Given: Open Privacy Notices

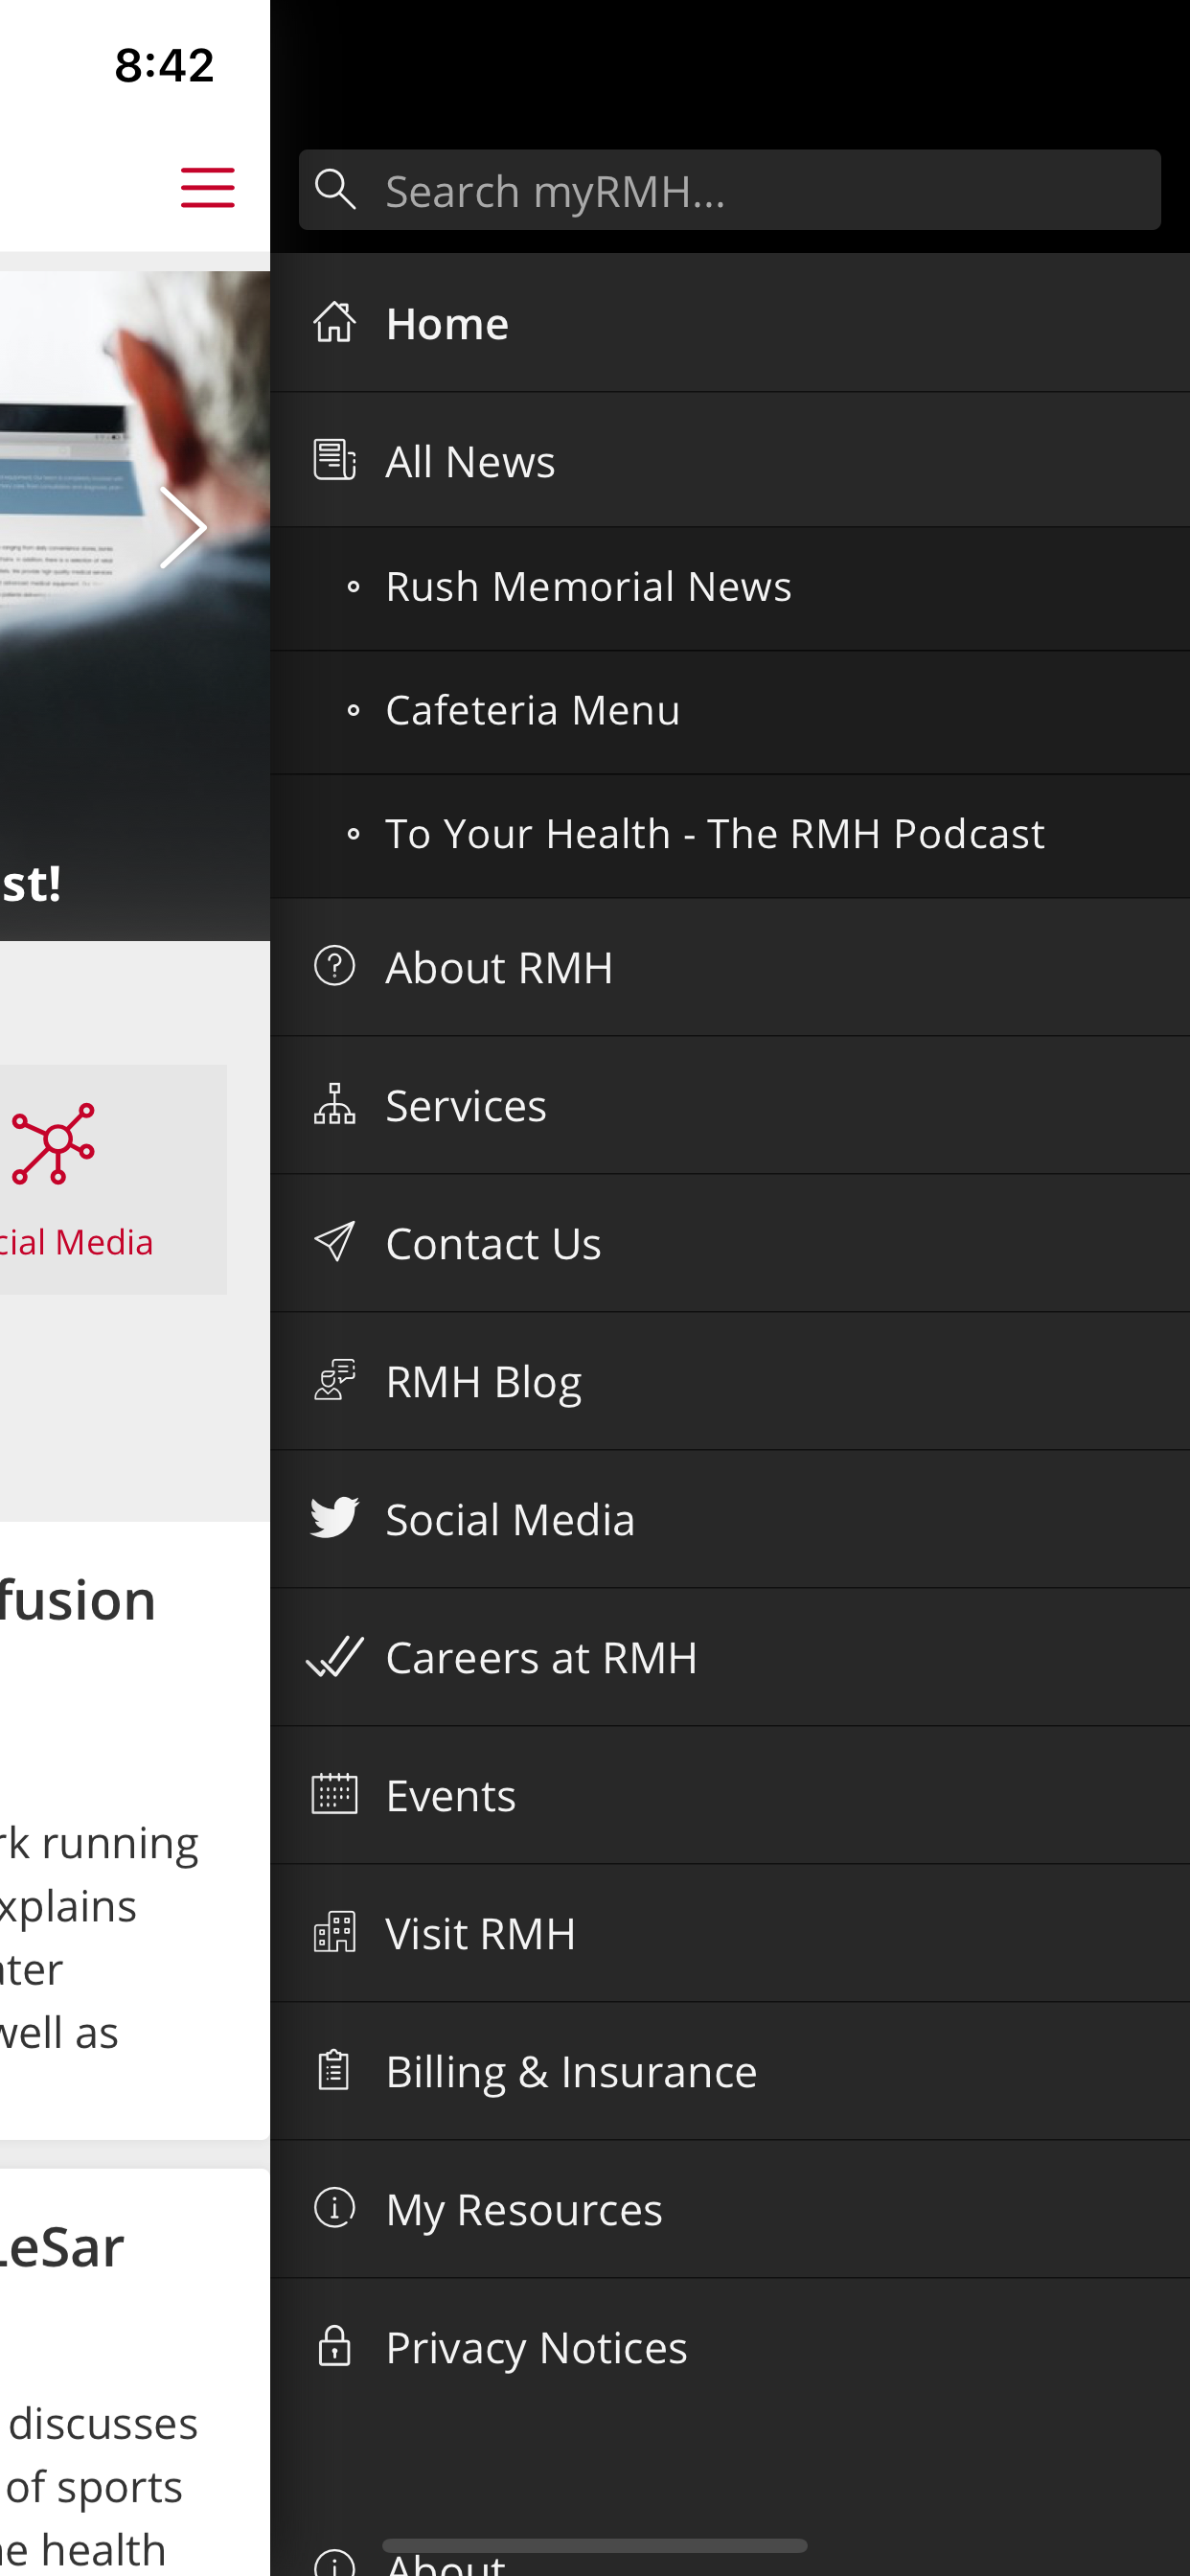Looking at the screenshot, I should [x=730, y=2347].
